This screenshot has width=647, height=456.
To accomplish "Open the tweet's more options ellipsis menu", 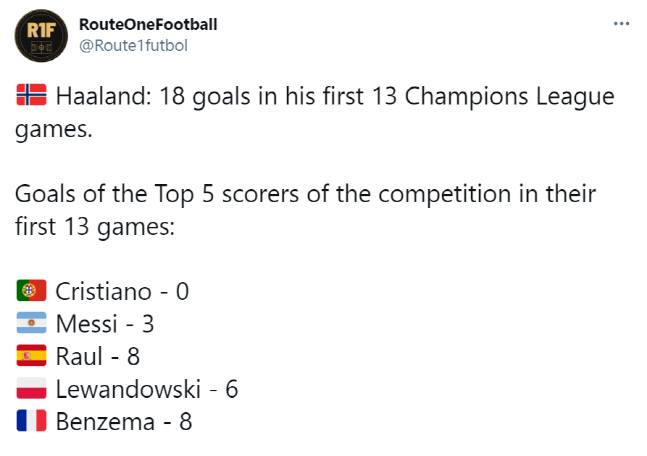I will [x=621, y=24].
